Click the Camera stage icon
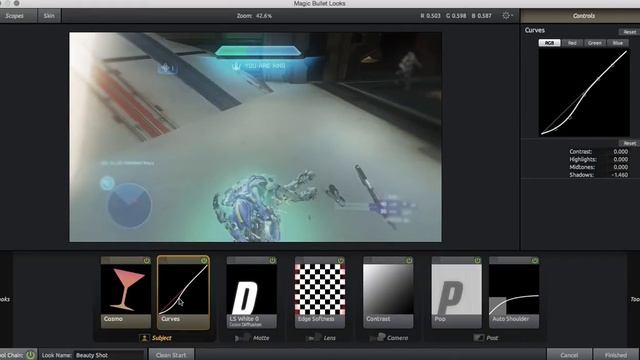This screenshot has width=640, height=360. 377,338
